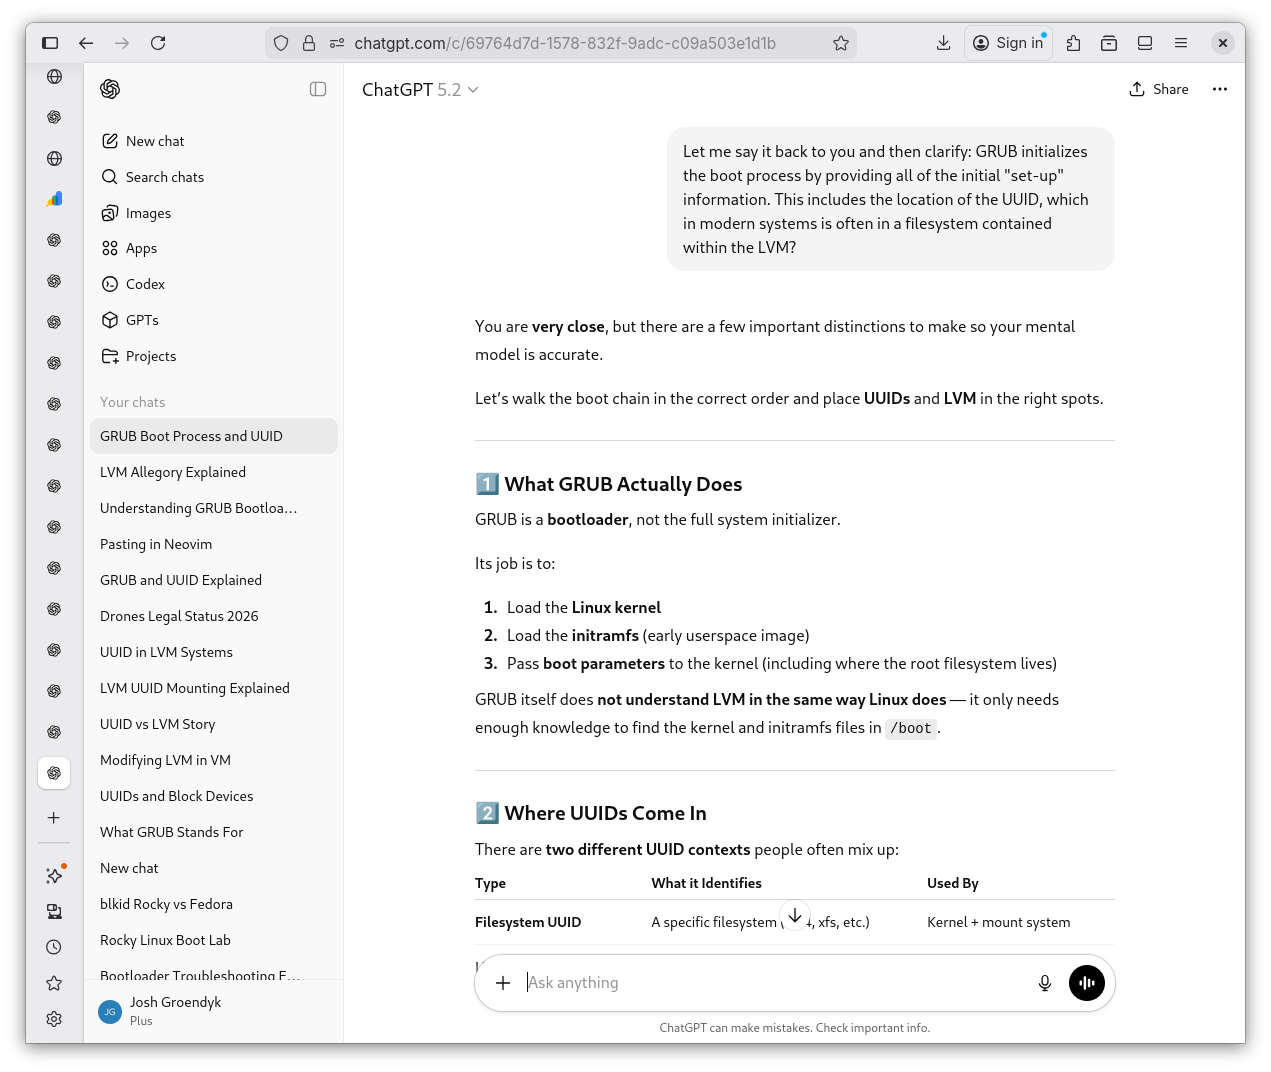The width and height of the screenshot is (1271, 1072).
Task: Click the Share button
Action: click(1159, 89)
